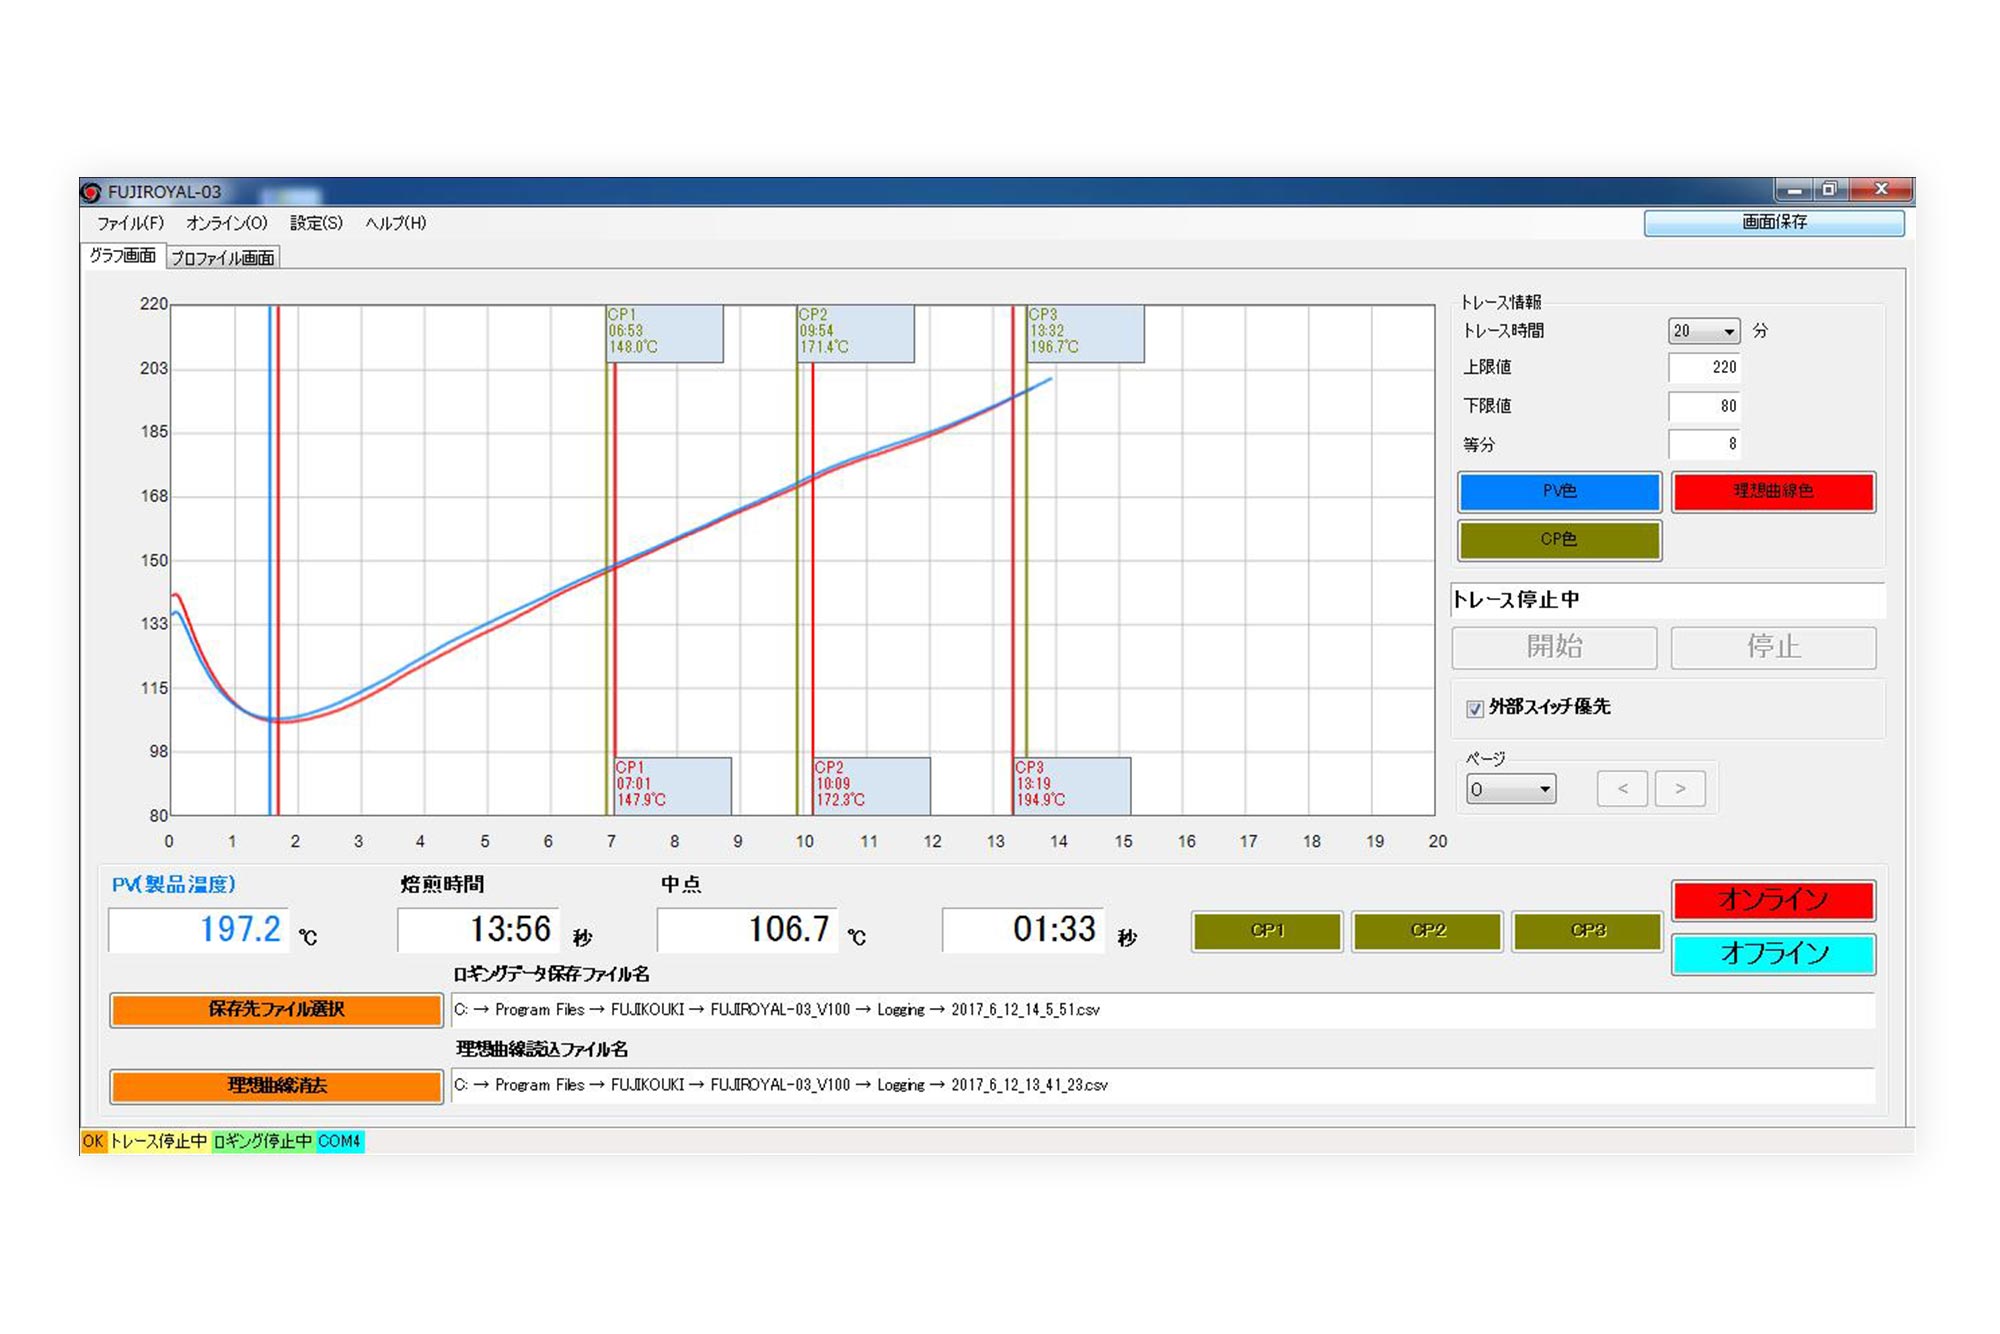The width and height of the screenshot is (2000, 1334).
Task: Click the 等分 field showing 8
Action: point(1704,444)
